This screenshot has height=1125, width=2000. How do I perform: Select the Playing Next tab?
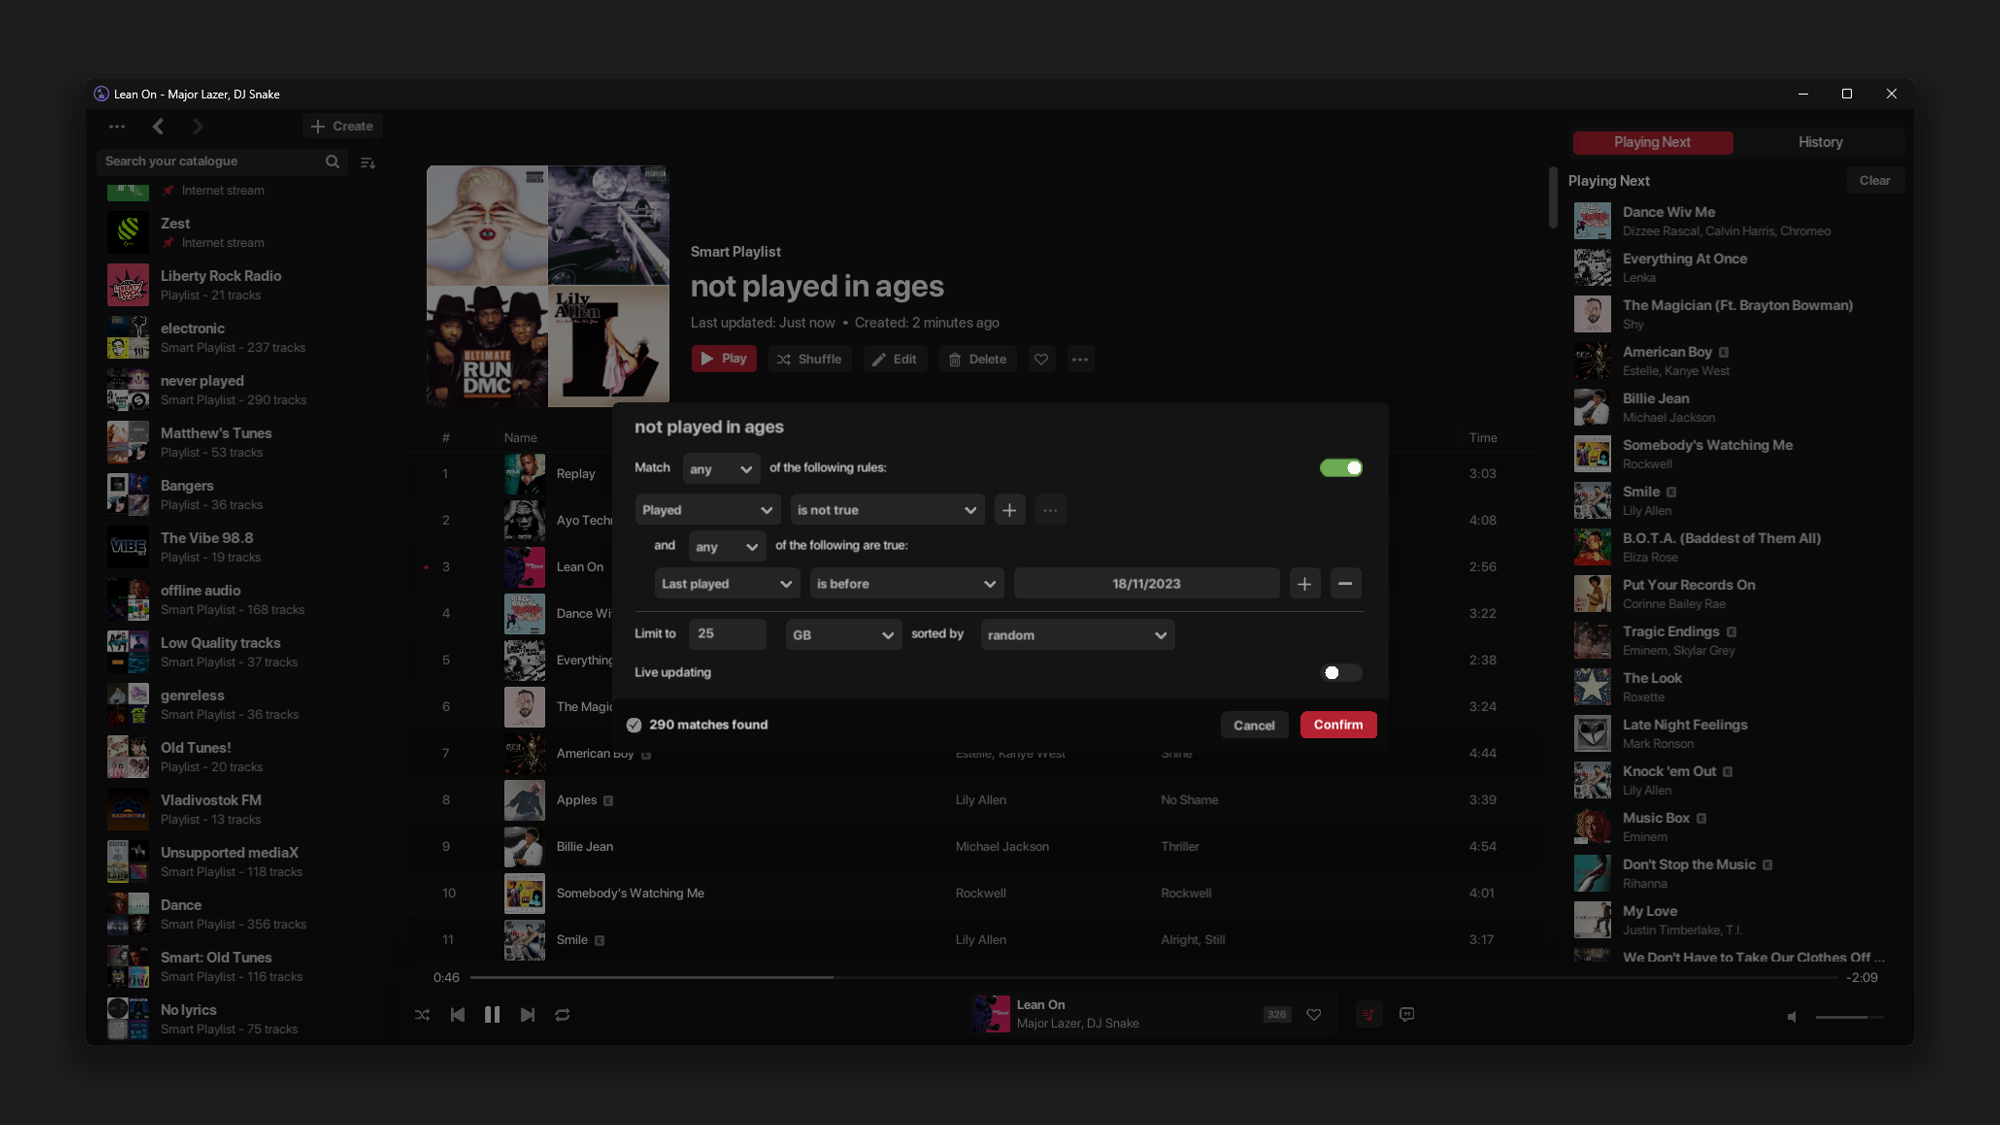coord(1652,142)
